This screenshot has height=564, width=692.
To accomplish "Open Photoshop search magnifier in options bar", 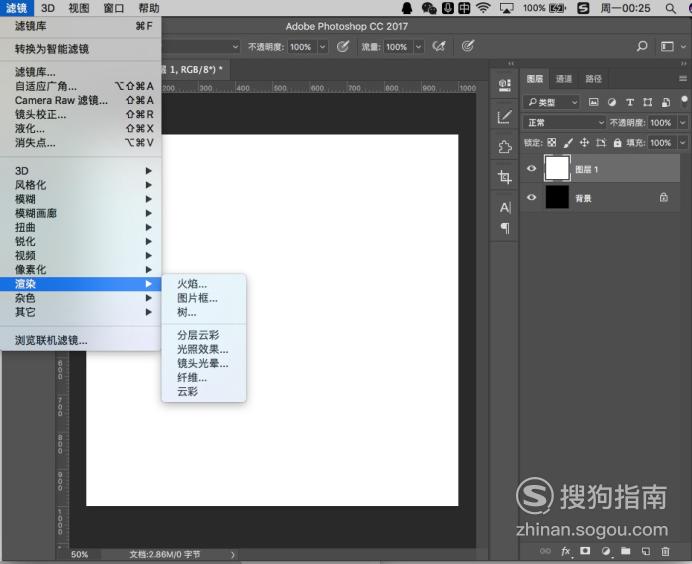I will [x=642, y=46].
